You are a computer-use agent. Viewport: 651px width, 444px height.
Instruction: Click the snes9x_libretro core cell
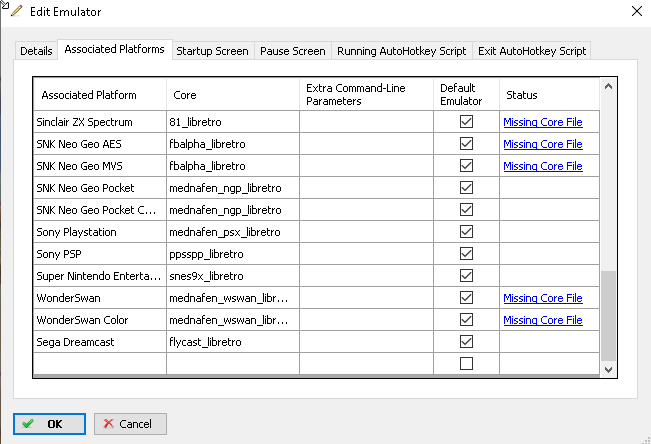[x=233, y=276]
